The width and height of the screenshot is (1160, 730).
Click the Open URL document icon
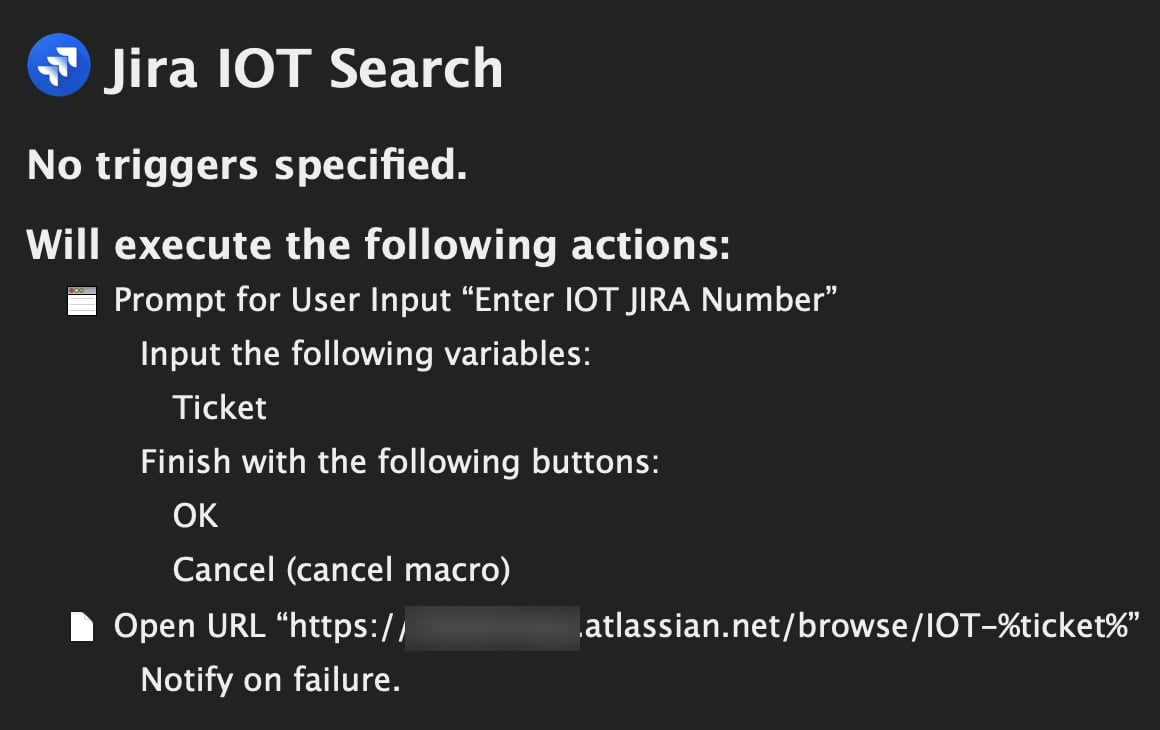[x=81, y=627]
